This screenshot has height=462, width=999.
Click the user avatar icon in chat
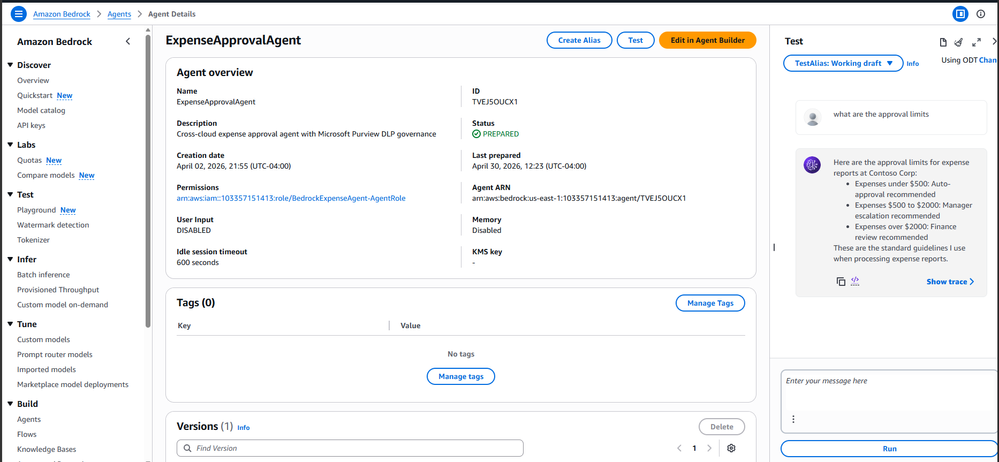(x=812, y=118)
